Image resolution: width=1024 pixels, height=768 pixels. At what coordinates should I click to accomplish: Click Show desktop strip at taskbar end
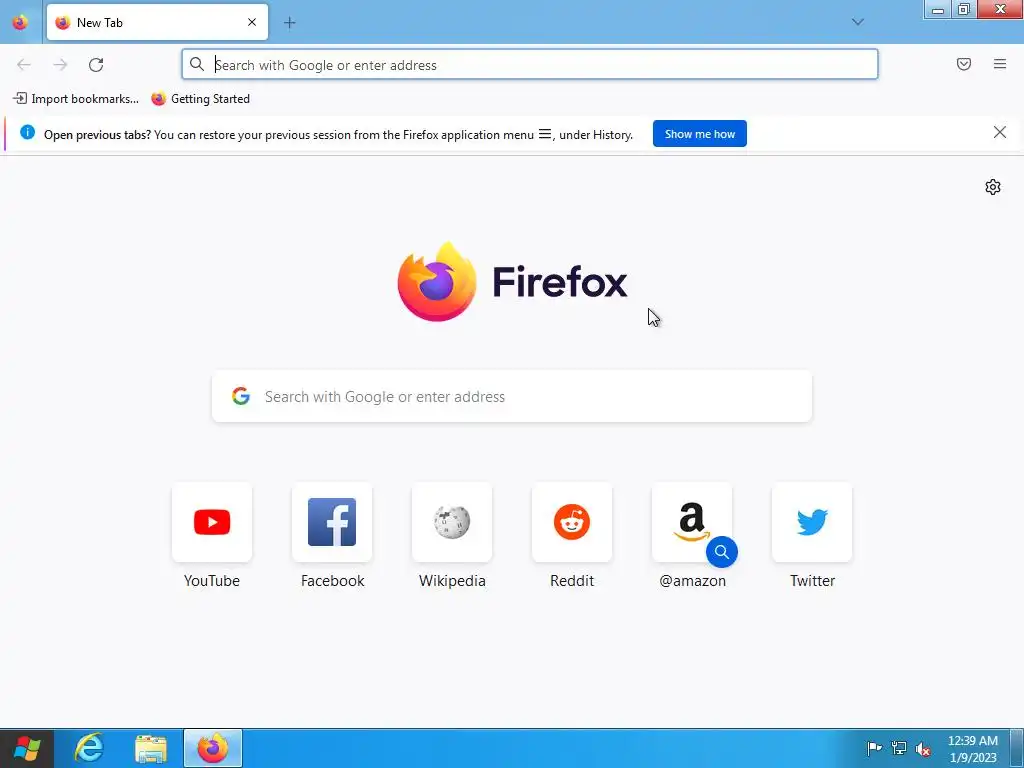coord(1017,748)
